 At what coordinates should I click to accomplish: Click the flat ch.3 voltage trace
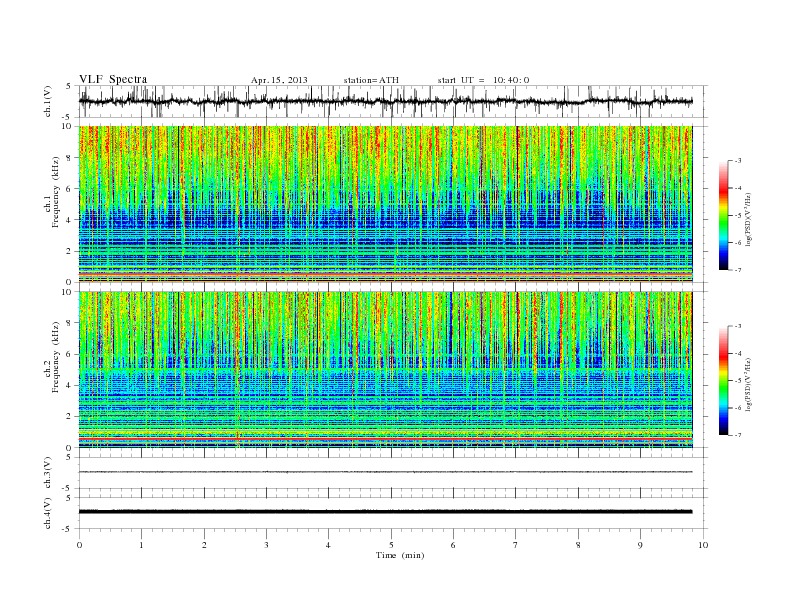click(x=386, y=472)
